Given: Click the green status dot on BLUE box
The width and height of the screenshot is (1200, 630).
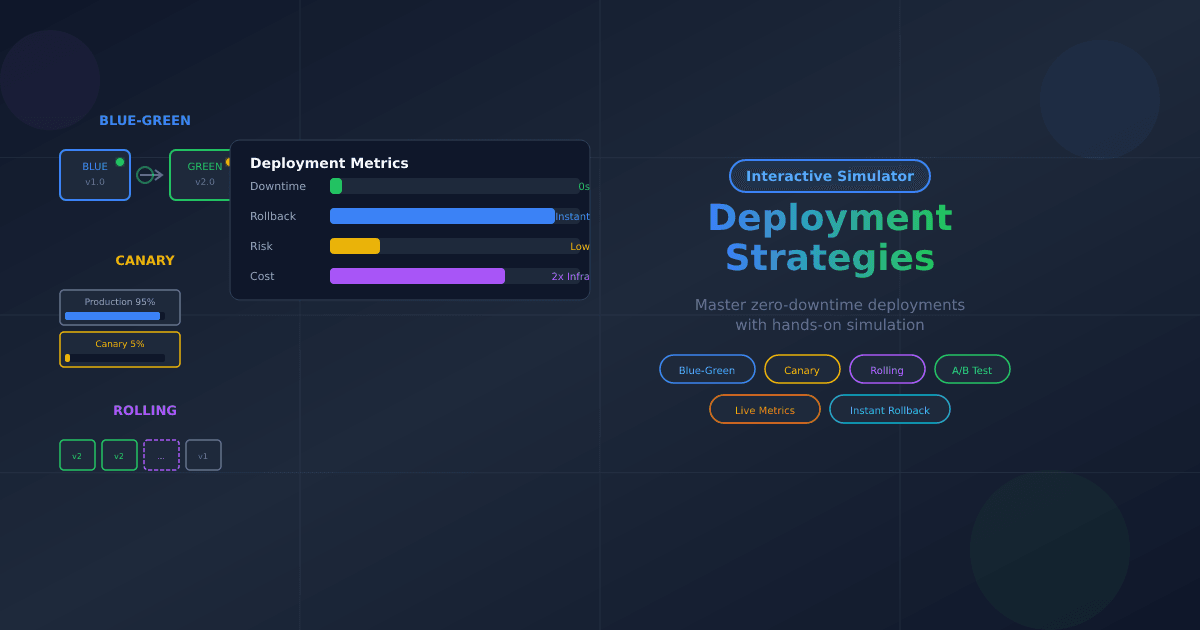Looking at the screenshot, I should [x=120, y=162].
